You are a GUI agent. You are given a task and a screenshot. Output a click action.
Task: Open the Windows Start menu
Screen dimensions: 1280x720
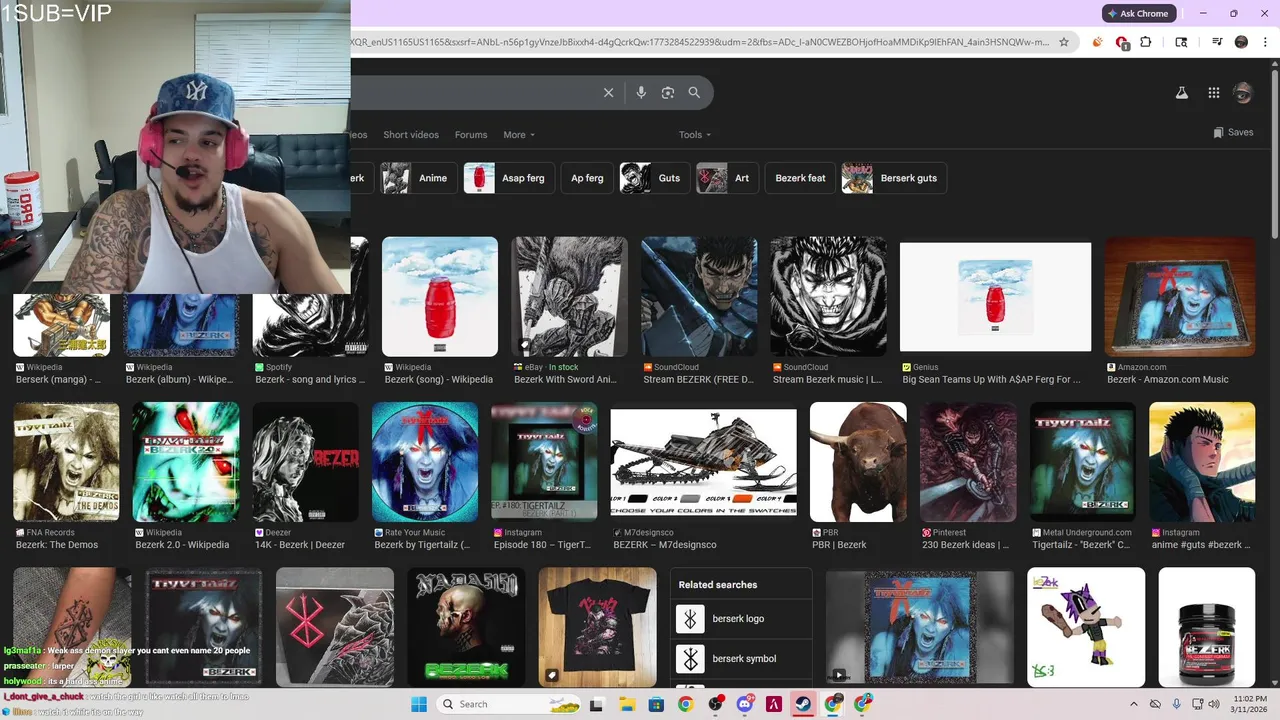click(419, 704)
